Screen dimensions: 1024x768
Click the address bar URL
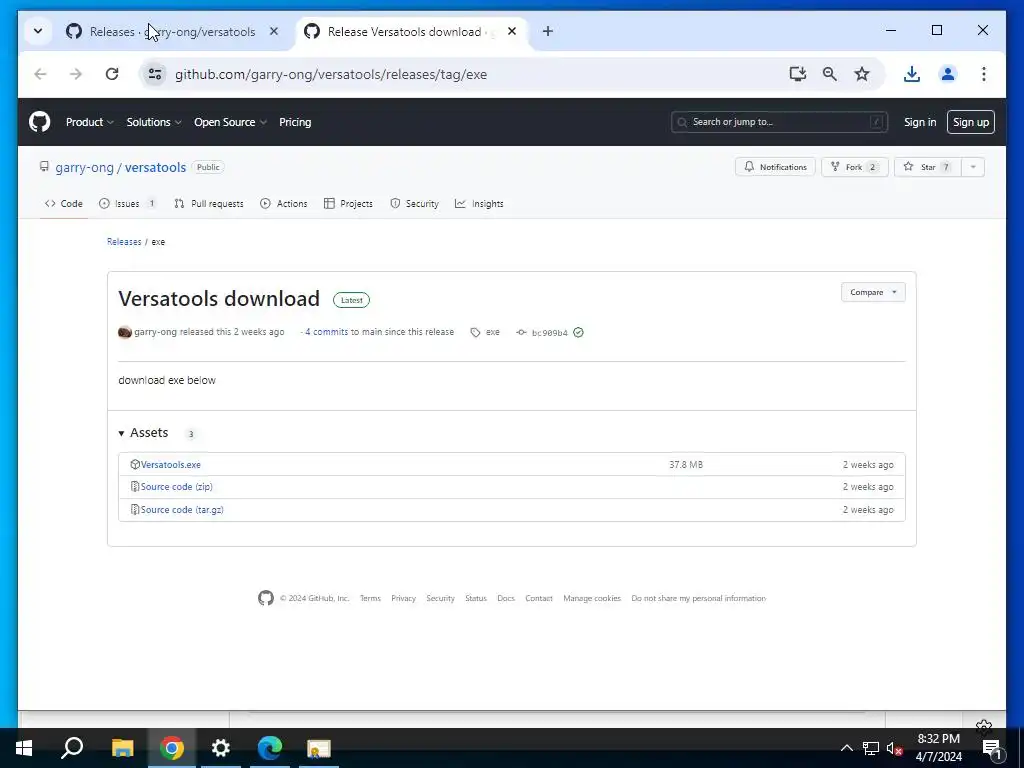pos(331,74)
